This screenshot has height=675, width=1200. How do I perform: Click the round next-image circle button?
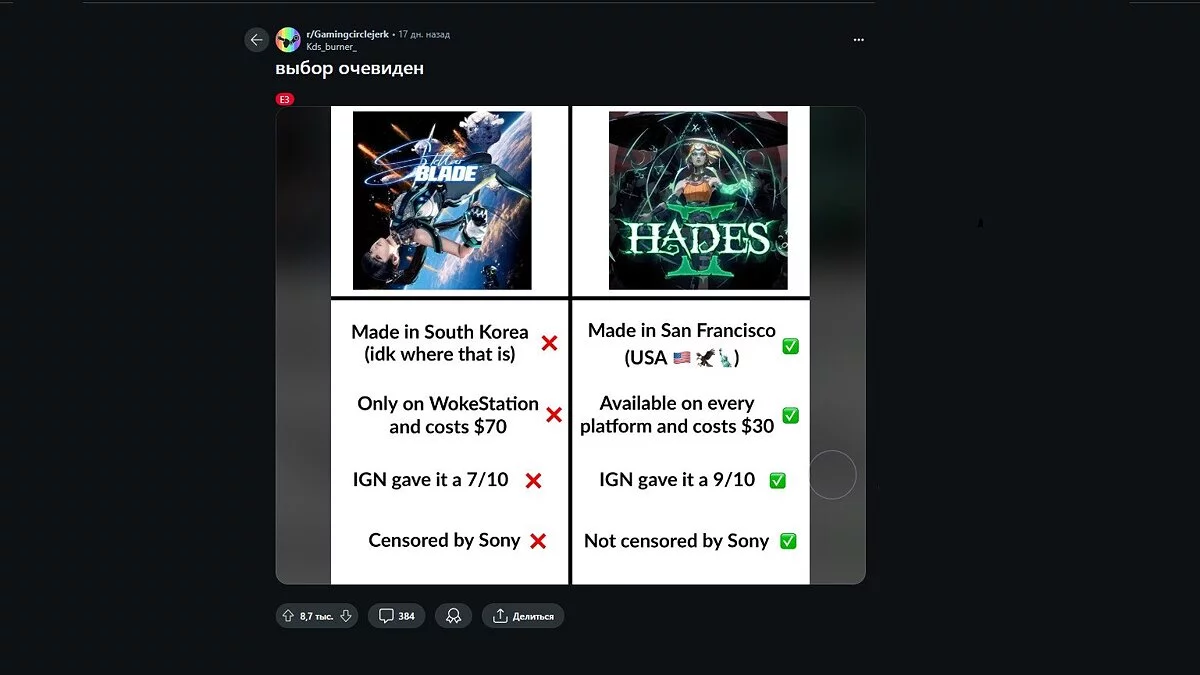832,475
